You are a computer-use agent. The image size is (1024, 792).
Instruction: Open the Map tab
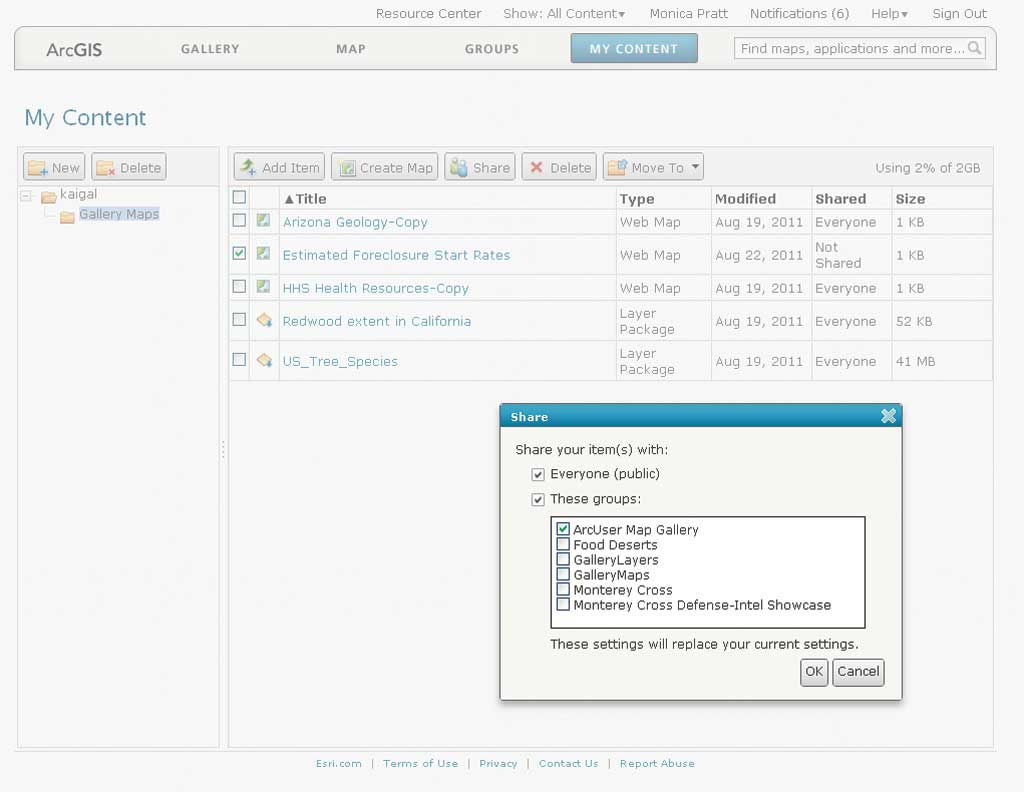(x=351, y=49)
